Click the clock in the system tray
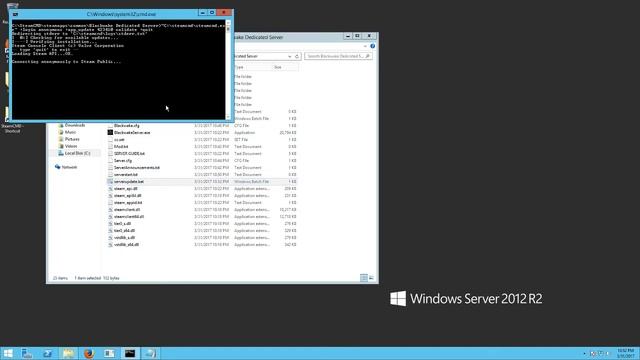The height and width of the screenshot is (360, 640). point(625,353)
